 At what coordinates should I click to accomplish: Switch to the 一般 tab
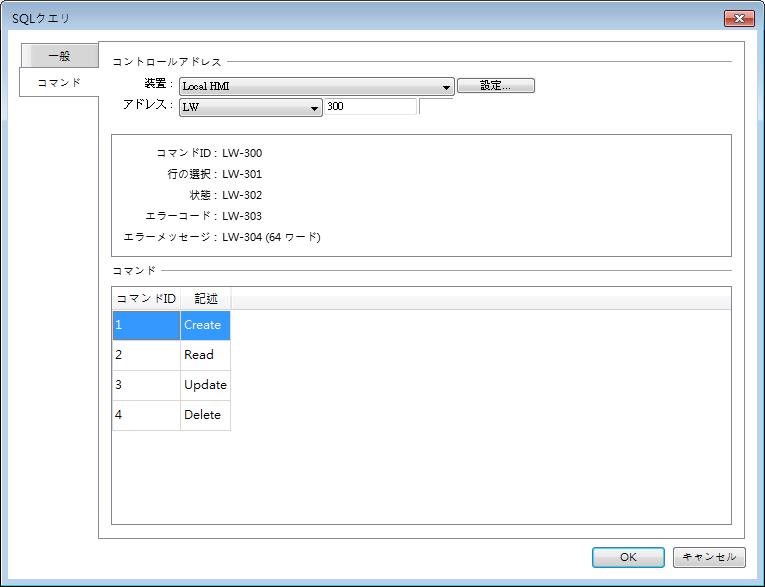tap(59, 56)
